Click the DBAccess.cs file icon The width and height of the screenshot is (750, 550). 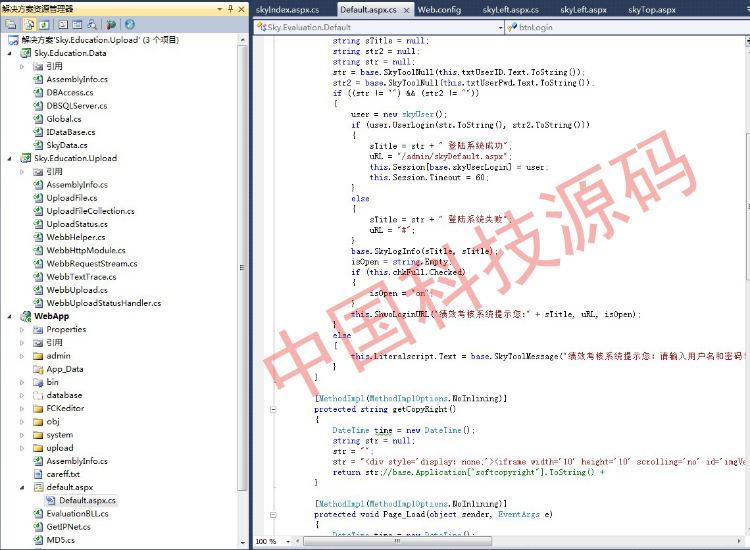point(38,93)
